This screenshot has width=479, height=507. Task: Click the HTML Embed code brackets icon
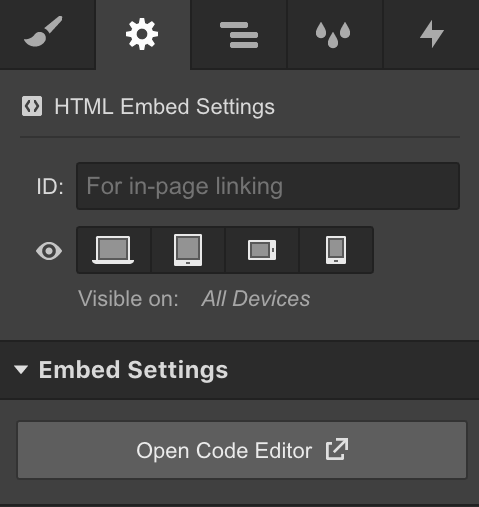click(x=32, y=106)
